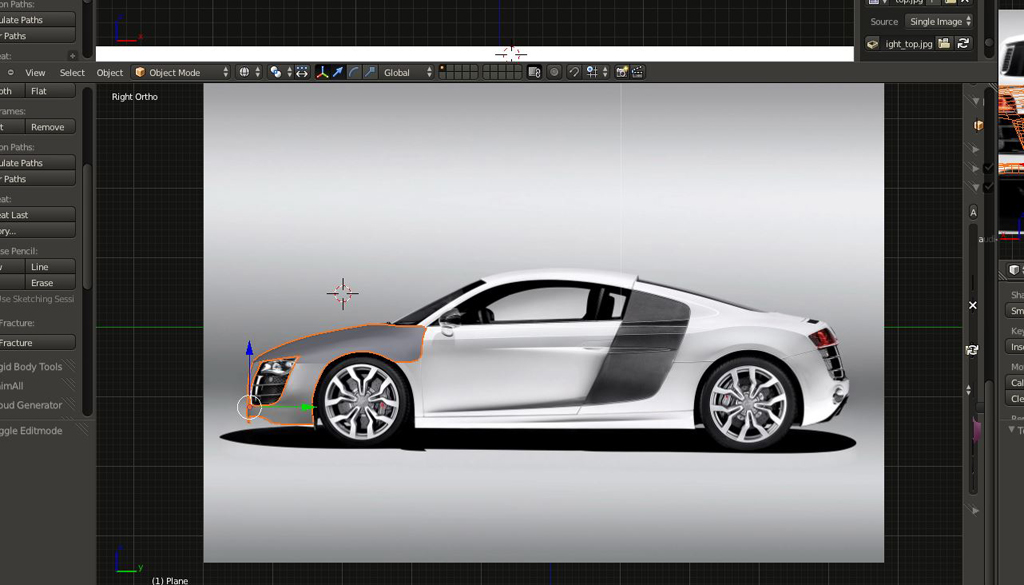Image resolution: width=1024 pixels, height=585 pixels.
Task: Click the Fracture button
Action: coord(37,342)
